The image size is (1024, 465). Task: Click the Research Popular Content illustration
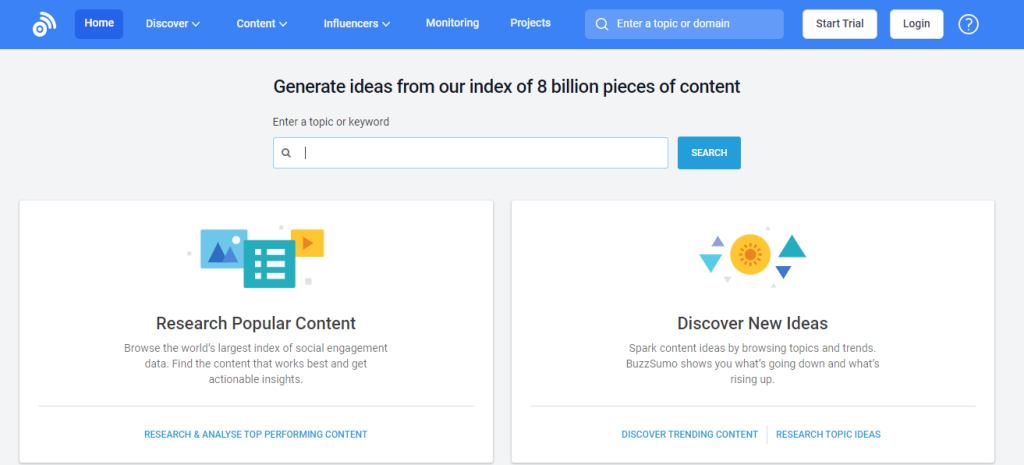point(256,256)
